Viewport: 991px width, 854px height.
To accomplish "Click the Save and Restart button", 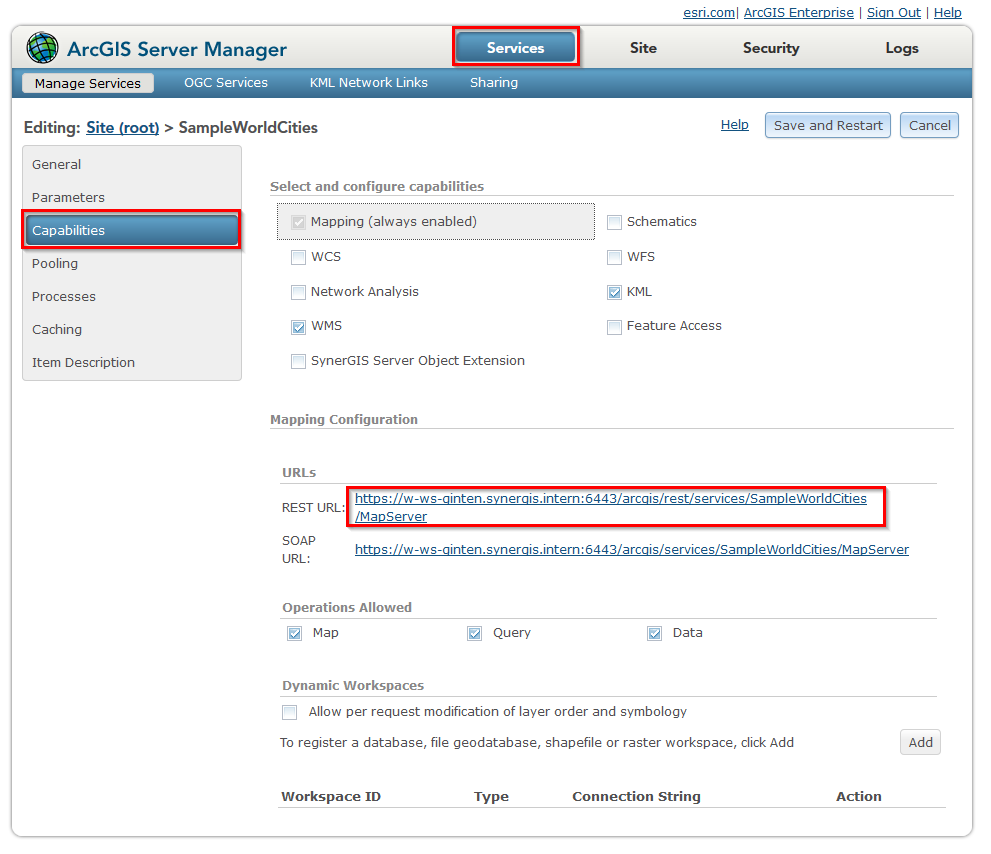I will pyautogui.click(x=827, y=125).
